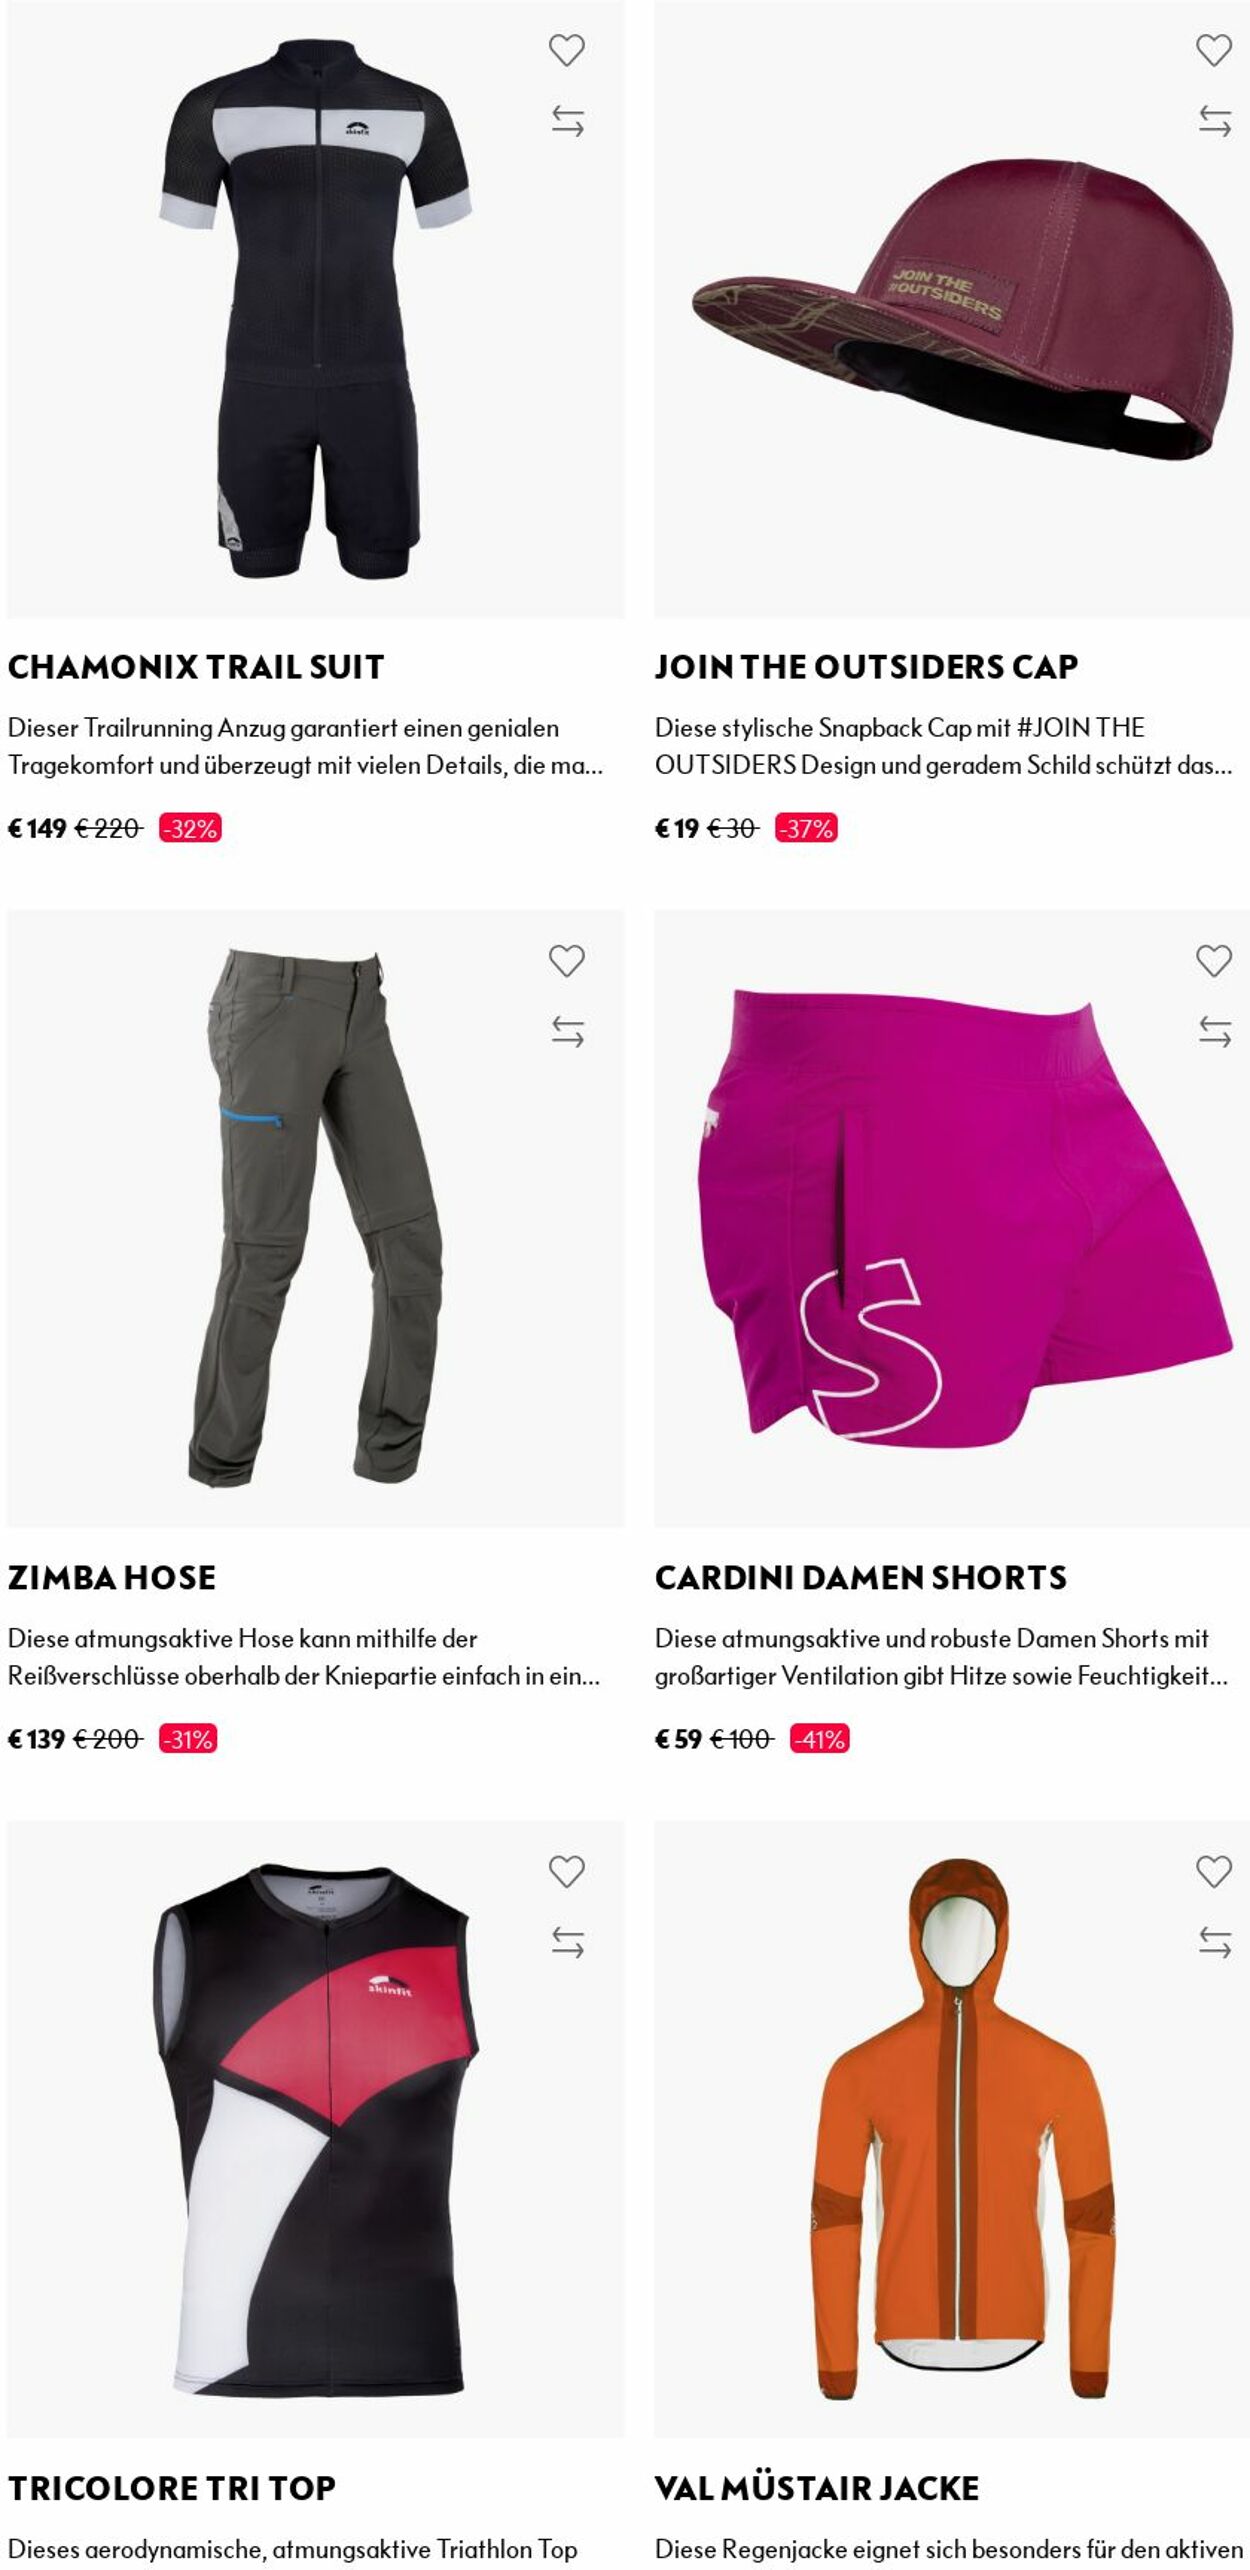Screen dimensions: 1250x2570
Task: Open Cardini Damen Shorts title link
Action: [861, 1578]
